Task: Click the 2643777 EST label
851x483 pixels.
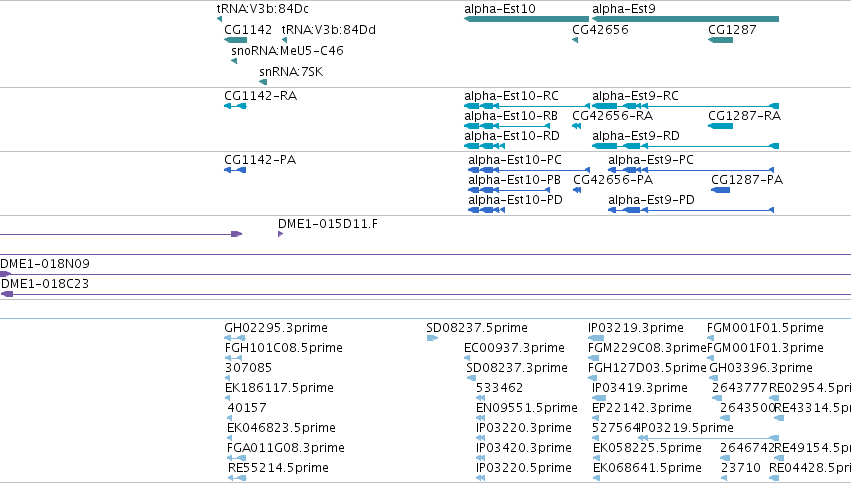Action: 740,388
